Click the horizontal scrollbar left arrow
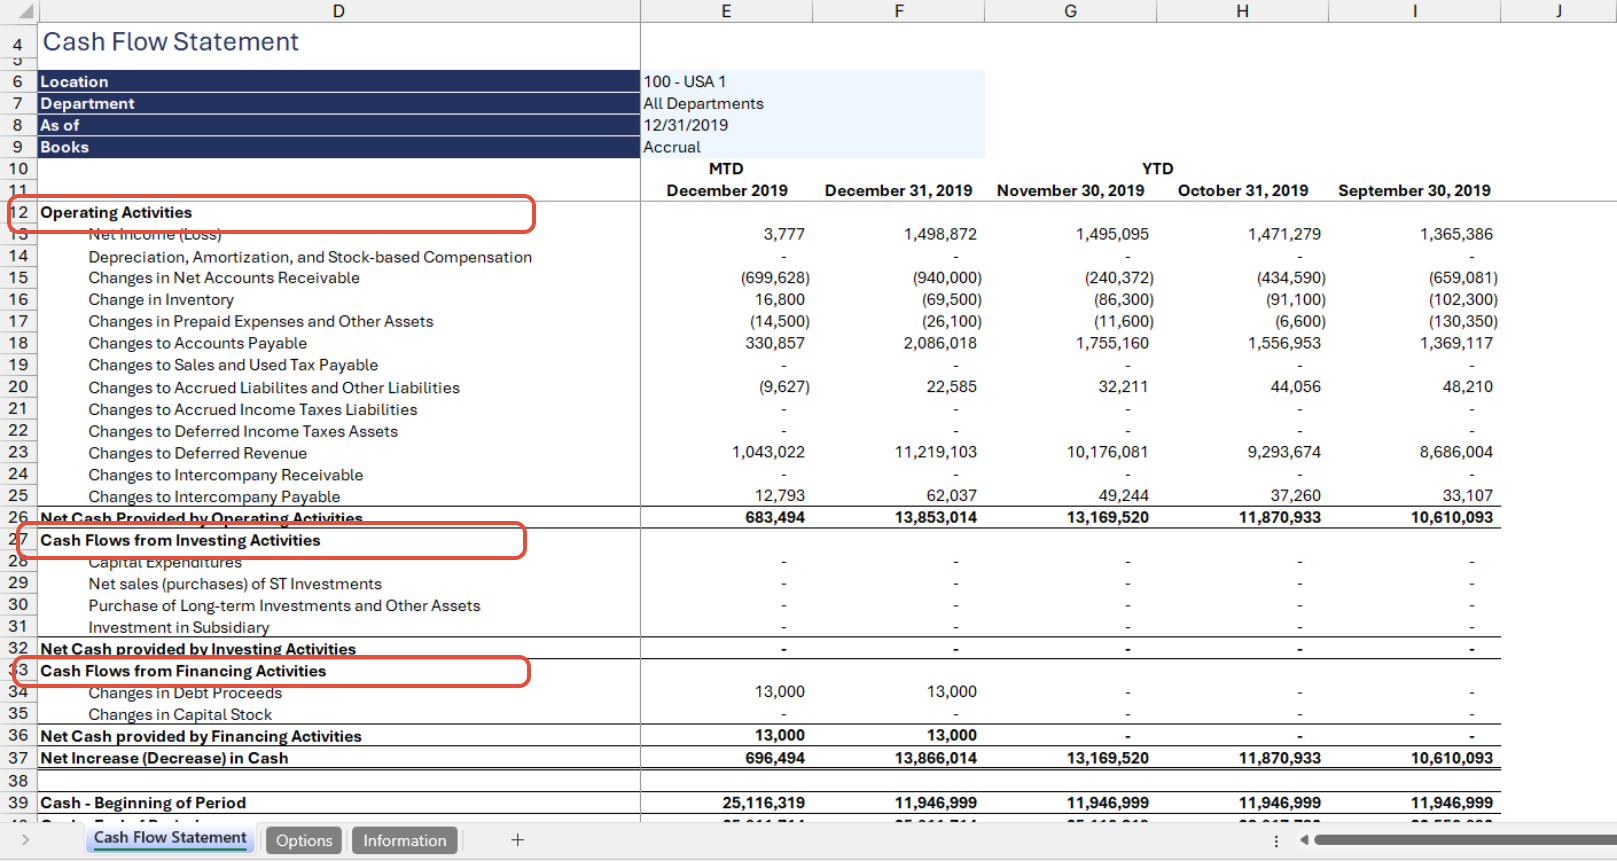The height and width of the screenshot is (861, 1617). click(x=1304, y=840)
